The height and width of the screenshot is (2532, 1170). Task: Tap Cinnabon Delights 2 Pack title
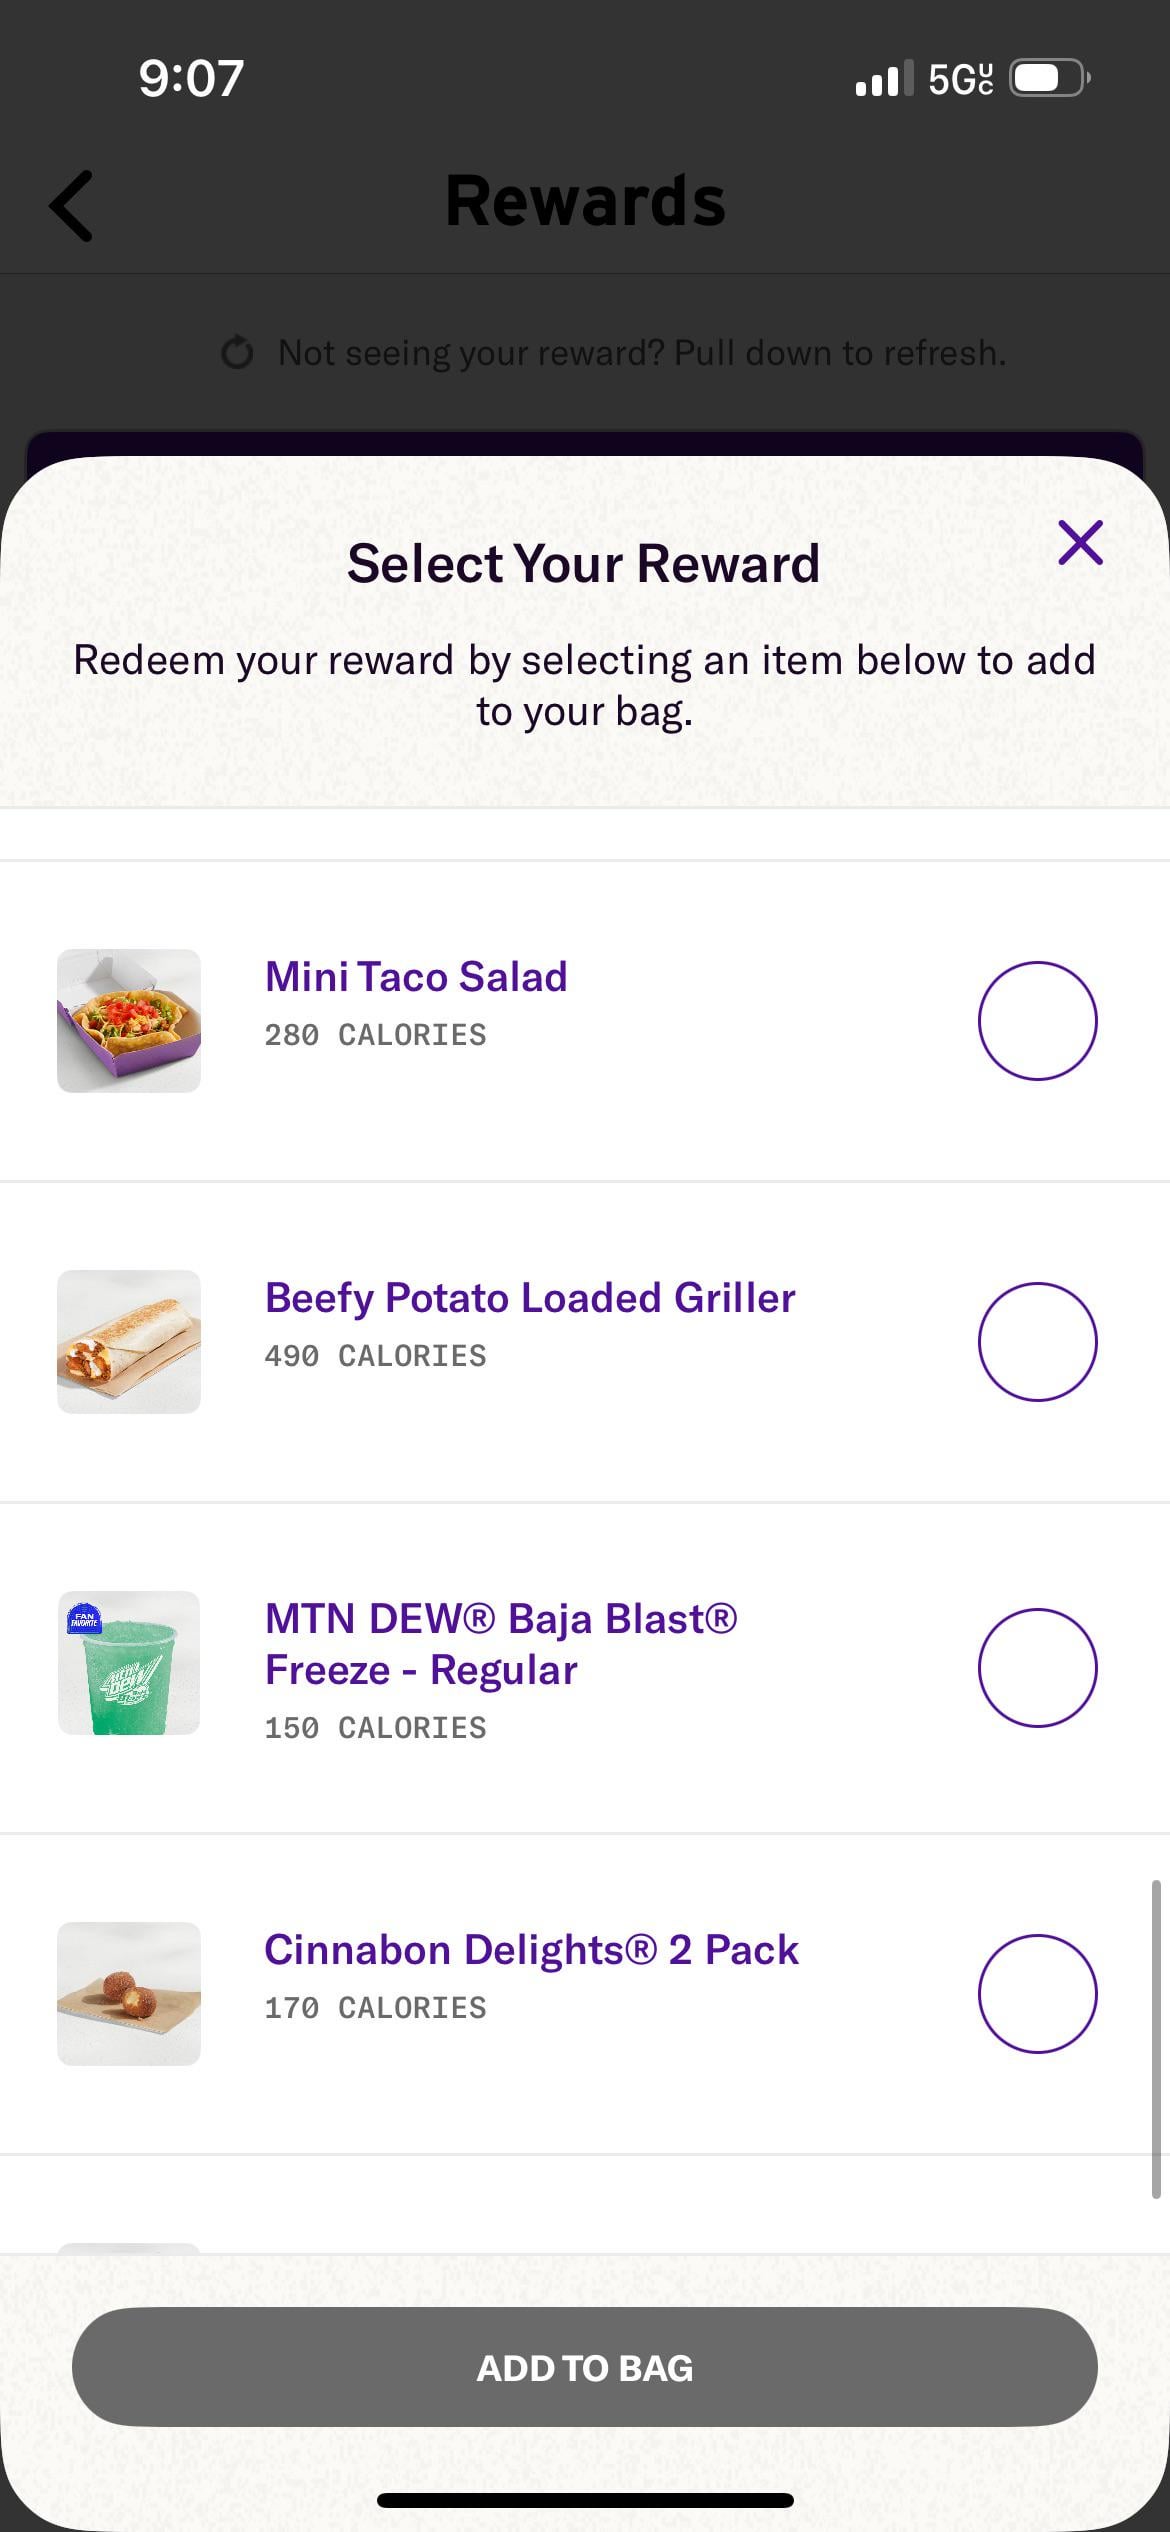click(531, 1950)
